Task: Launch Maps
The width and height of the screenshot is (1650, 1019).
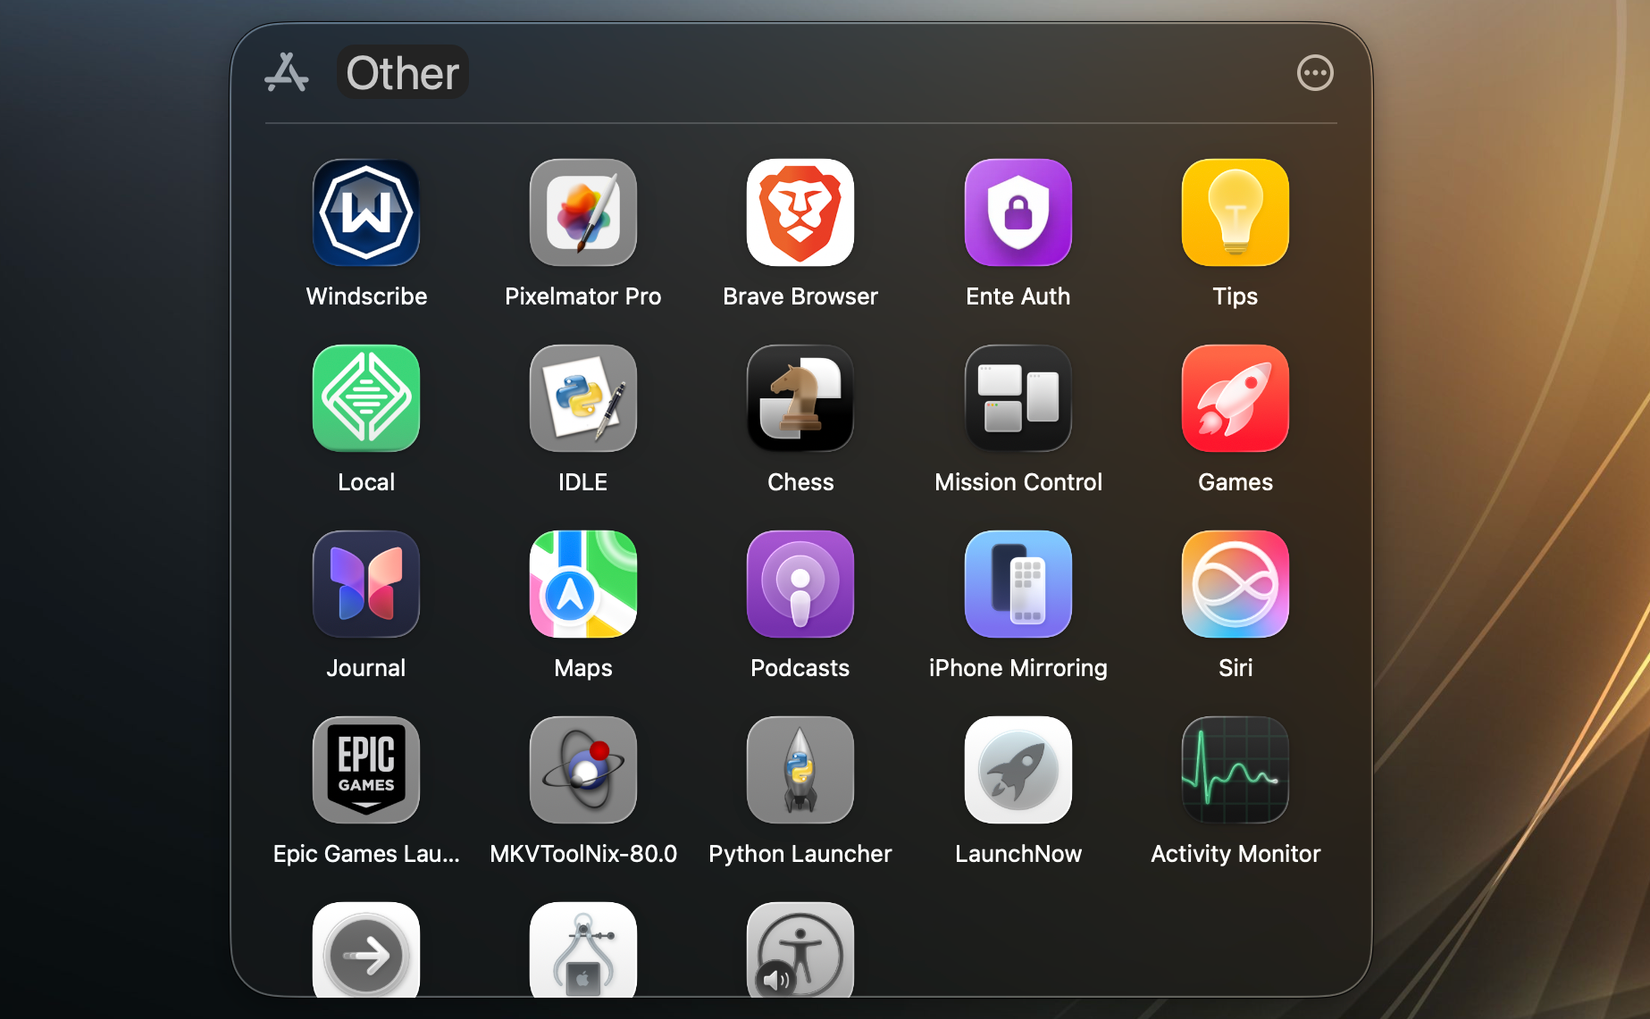Action: pos(583,584)
